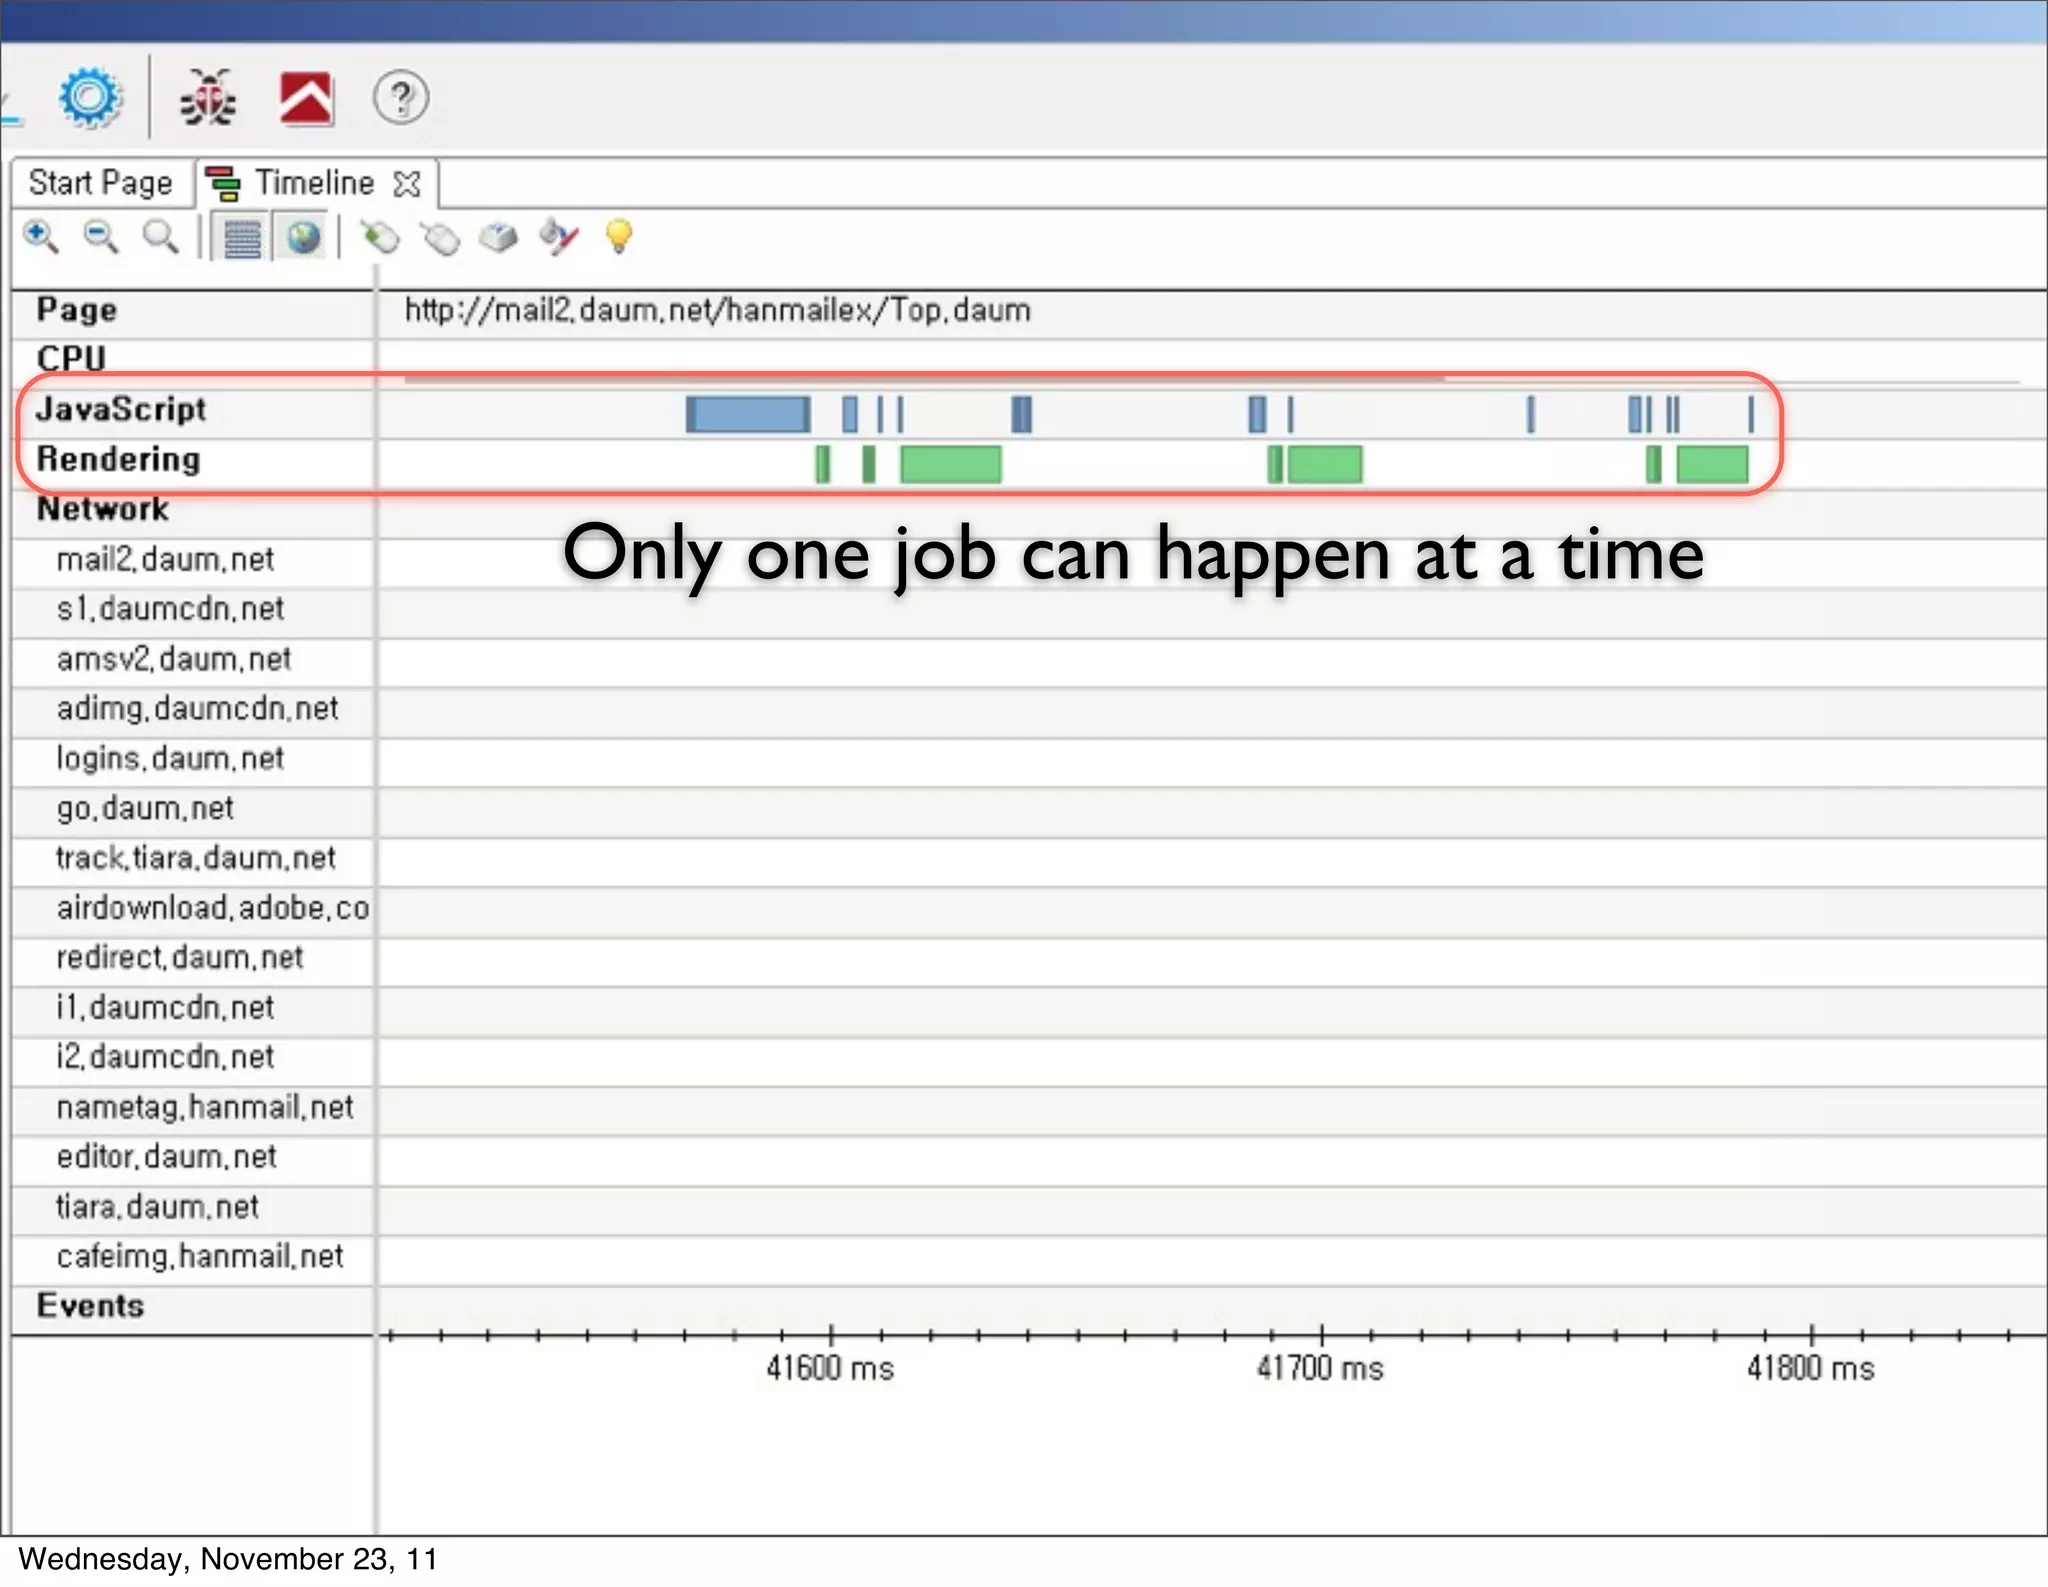Click the keyboard key events icon
Viewport: 2048px width, 1587px height.
pos(498,238)
